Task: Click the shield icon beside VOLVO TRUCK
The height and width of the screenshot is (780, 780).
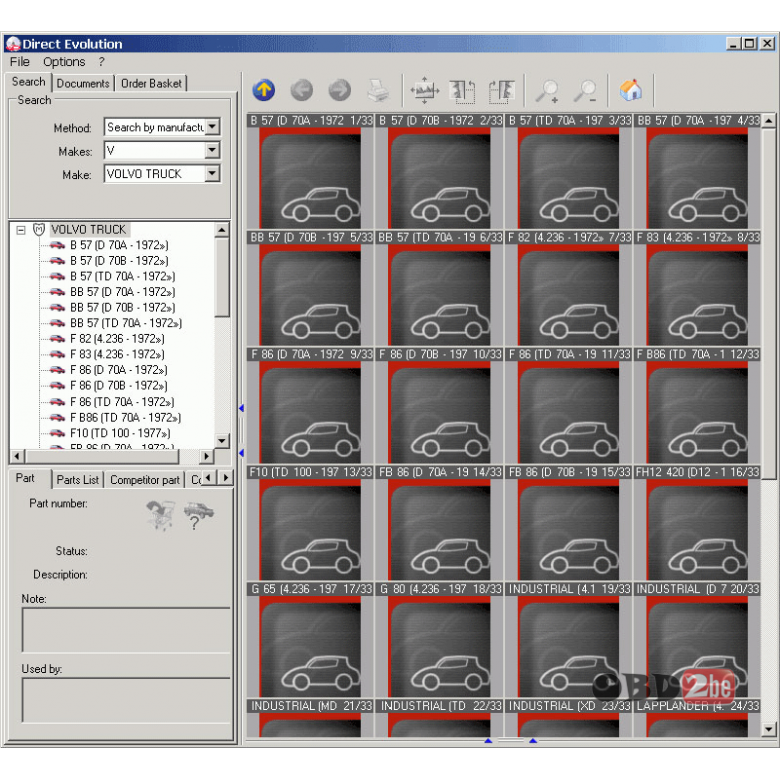Action: (x=39, y=229)
